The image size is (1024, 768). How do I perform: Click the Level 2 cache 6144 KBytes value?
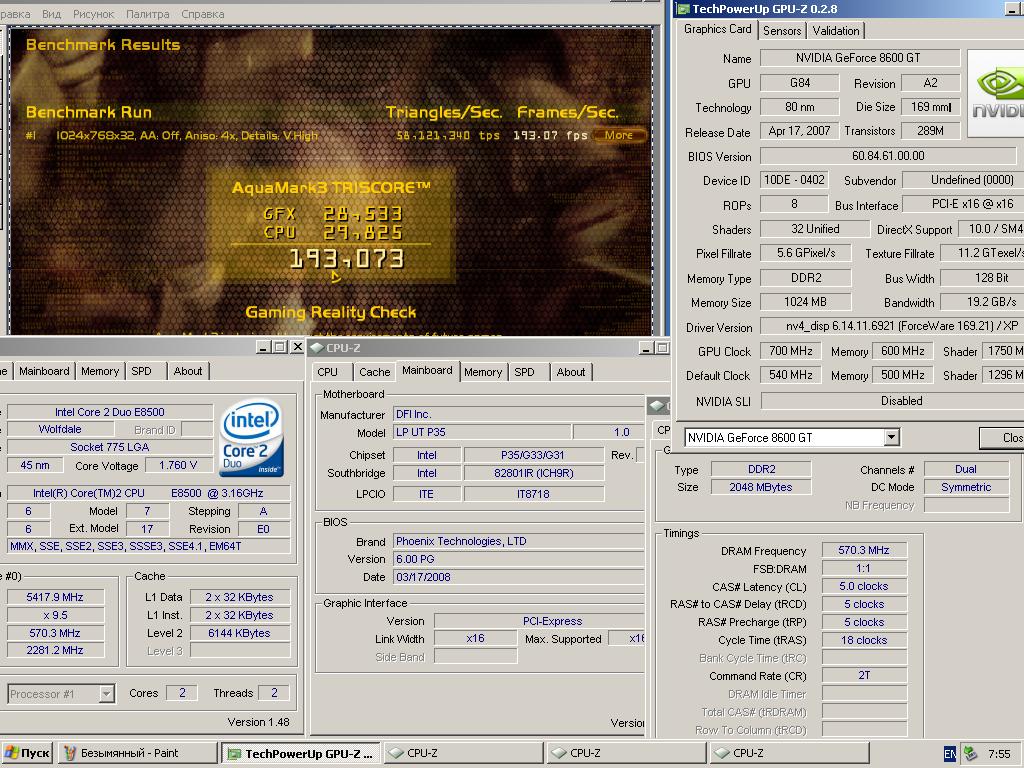(x=240, y=633)
